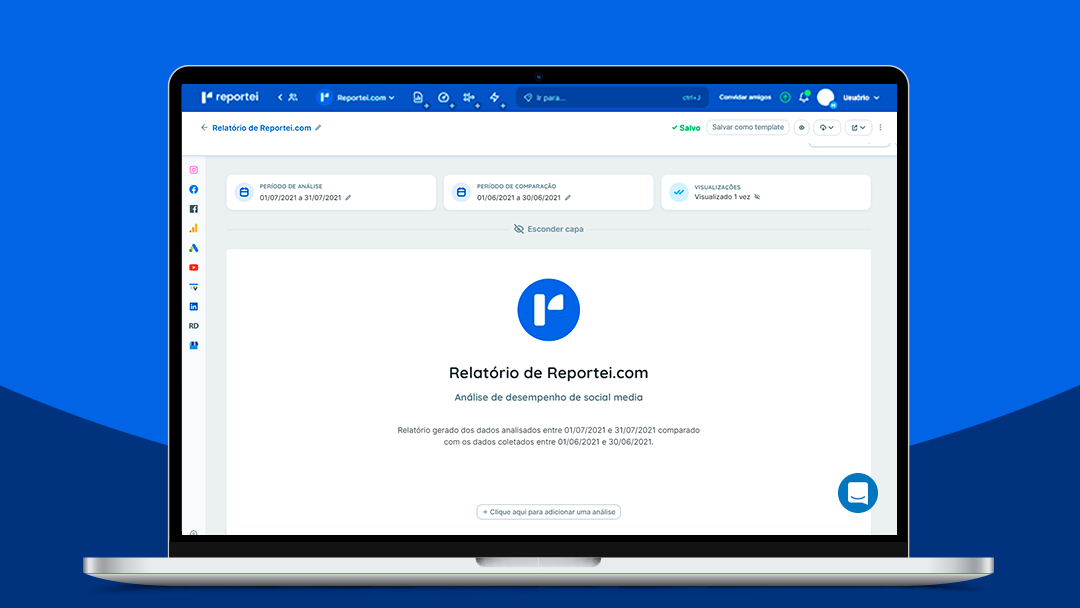Image resolution: width=1080 pixels, height=608 pixels.
Task: Focus the 'Ir para...' search field
Action: pyautogui.click(x=612, y=98)
